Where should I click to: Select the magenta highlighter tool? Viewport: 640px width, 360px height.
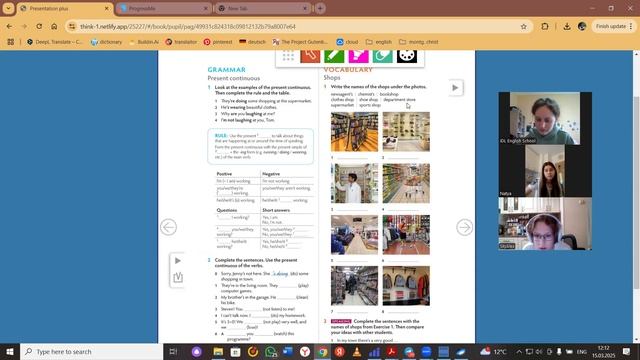(x=358, y=56)
